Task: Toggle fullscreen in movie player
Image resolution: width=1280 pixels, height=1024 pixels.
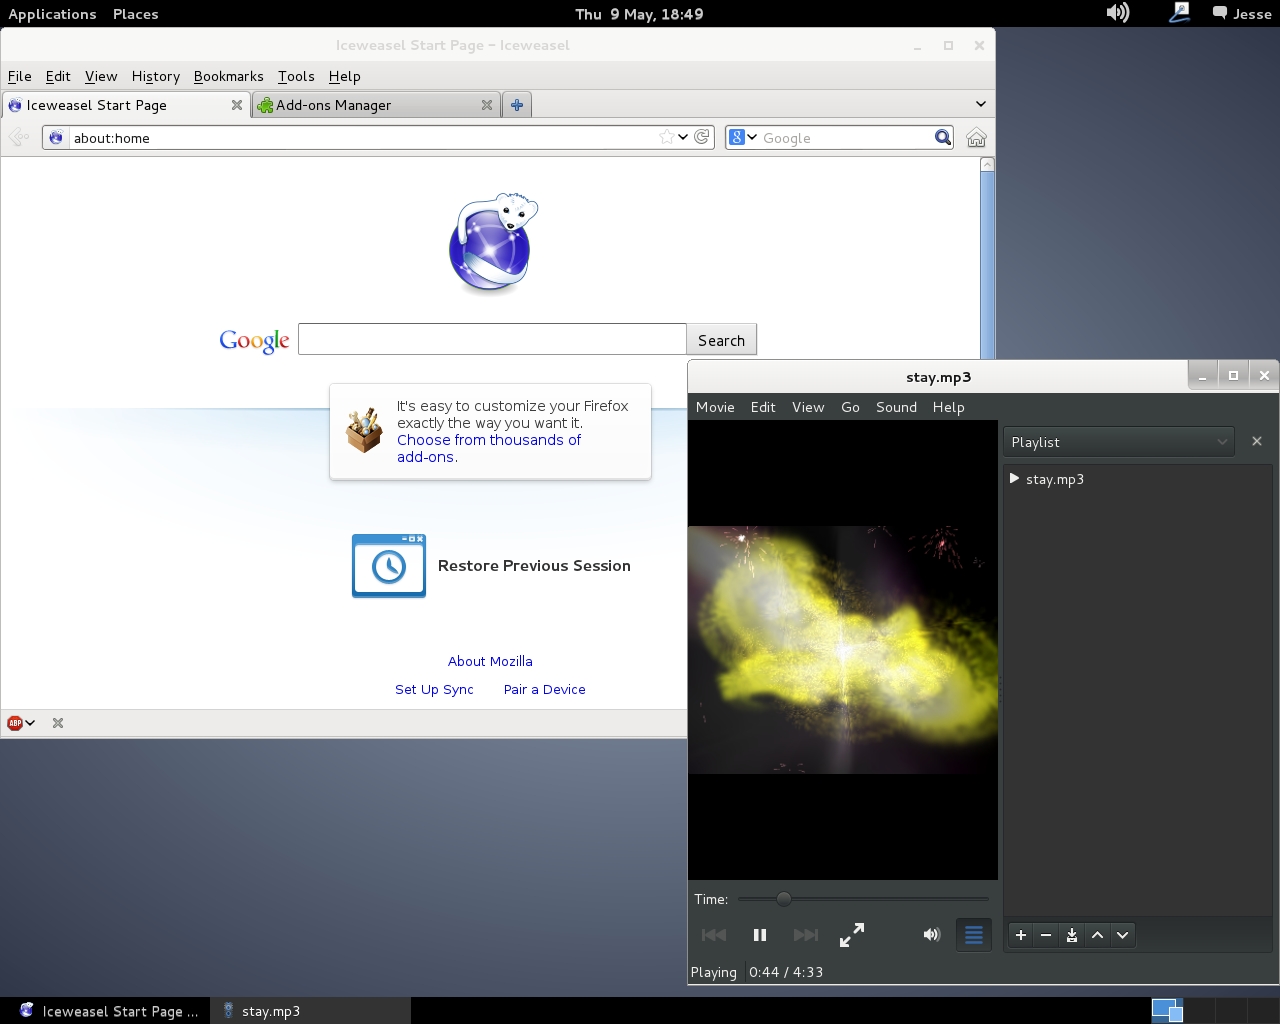Action: click(x=852, y=935)
